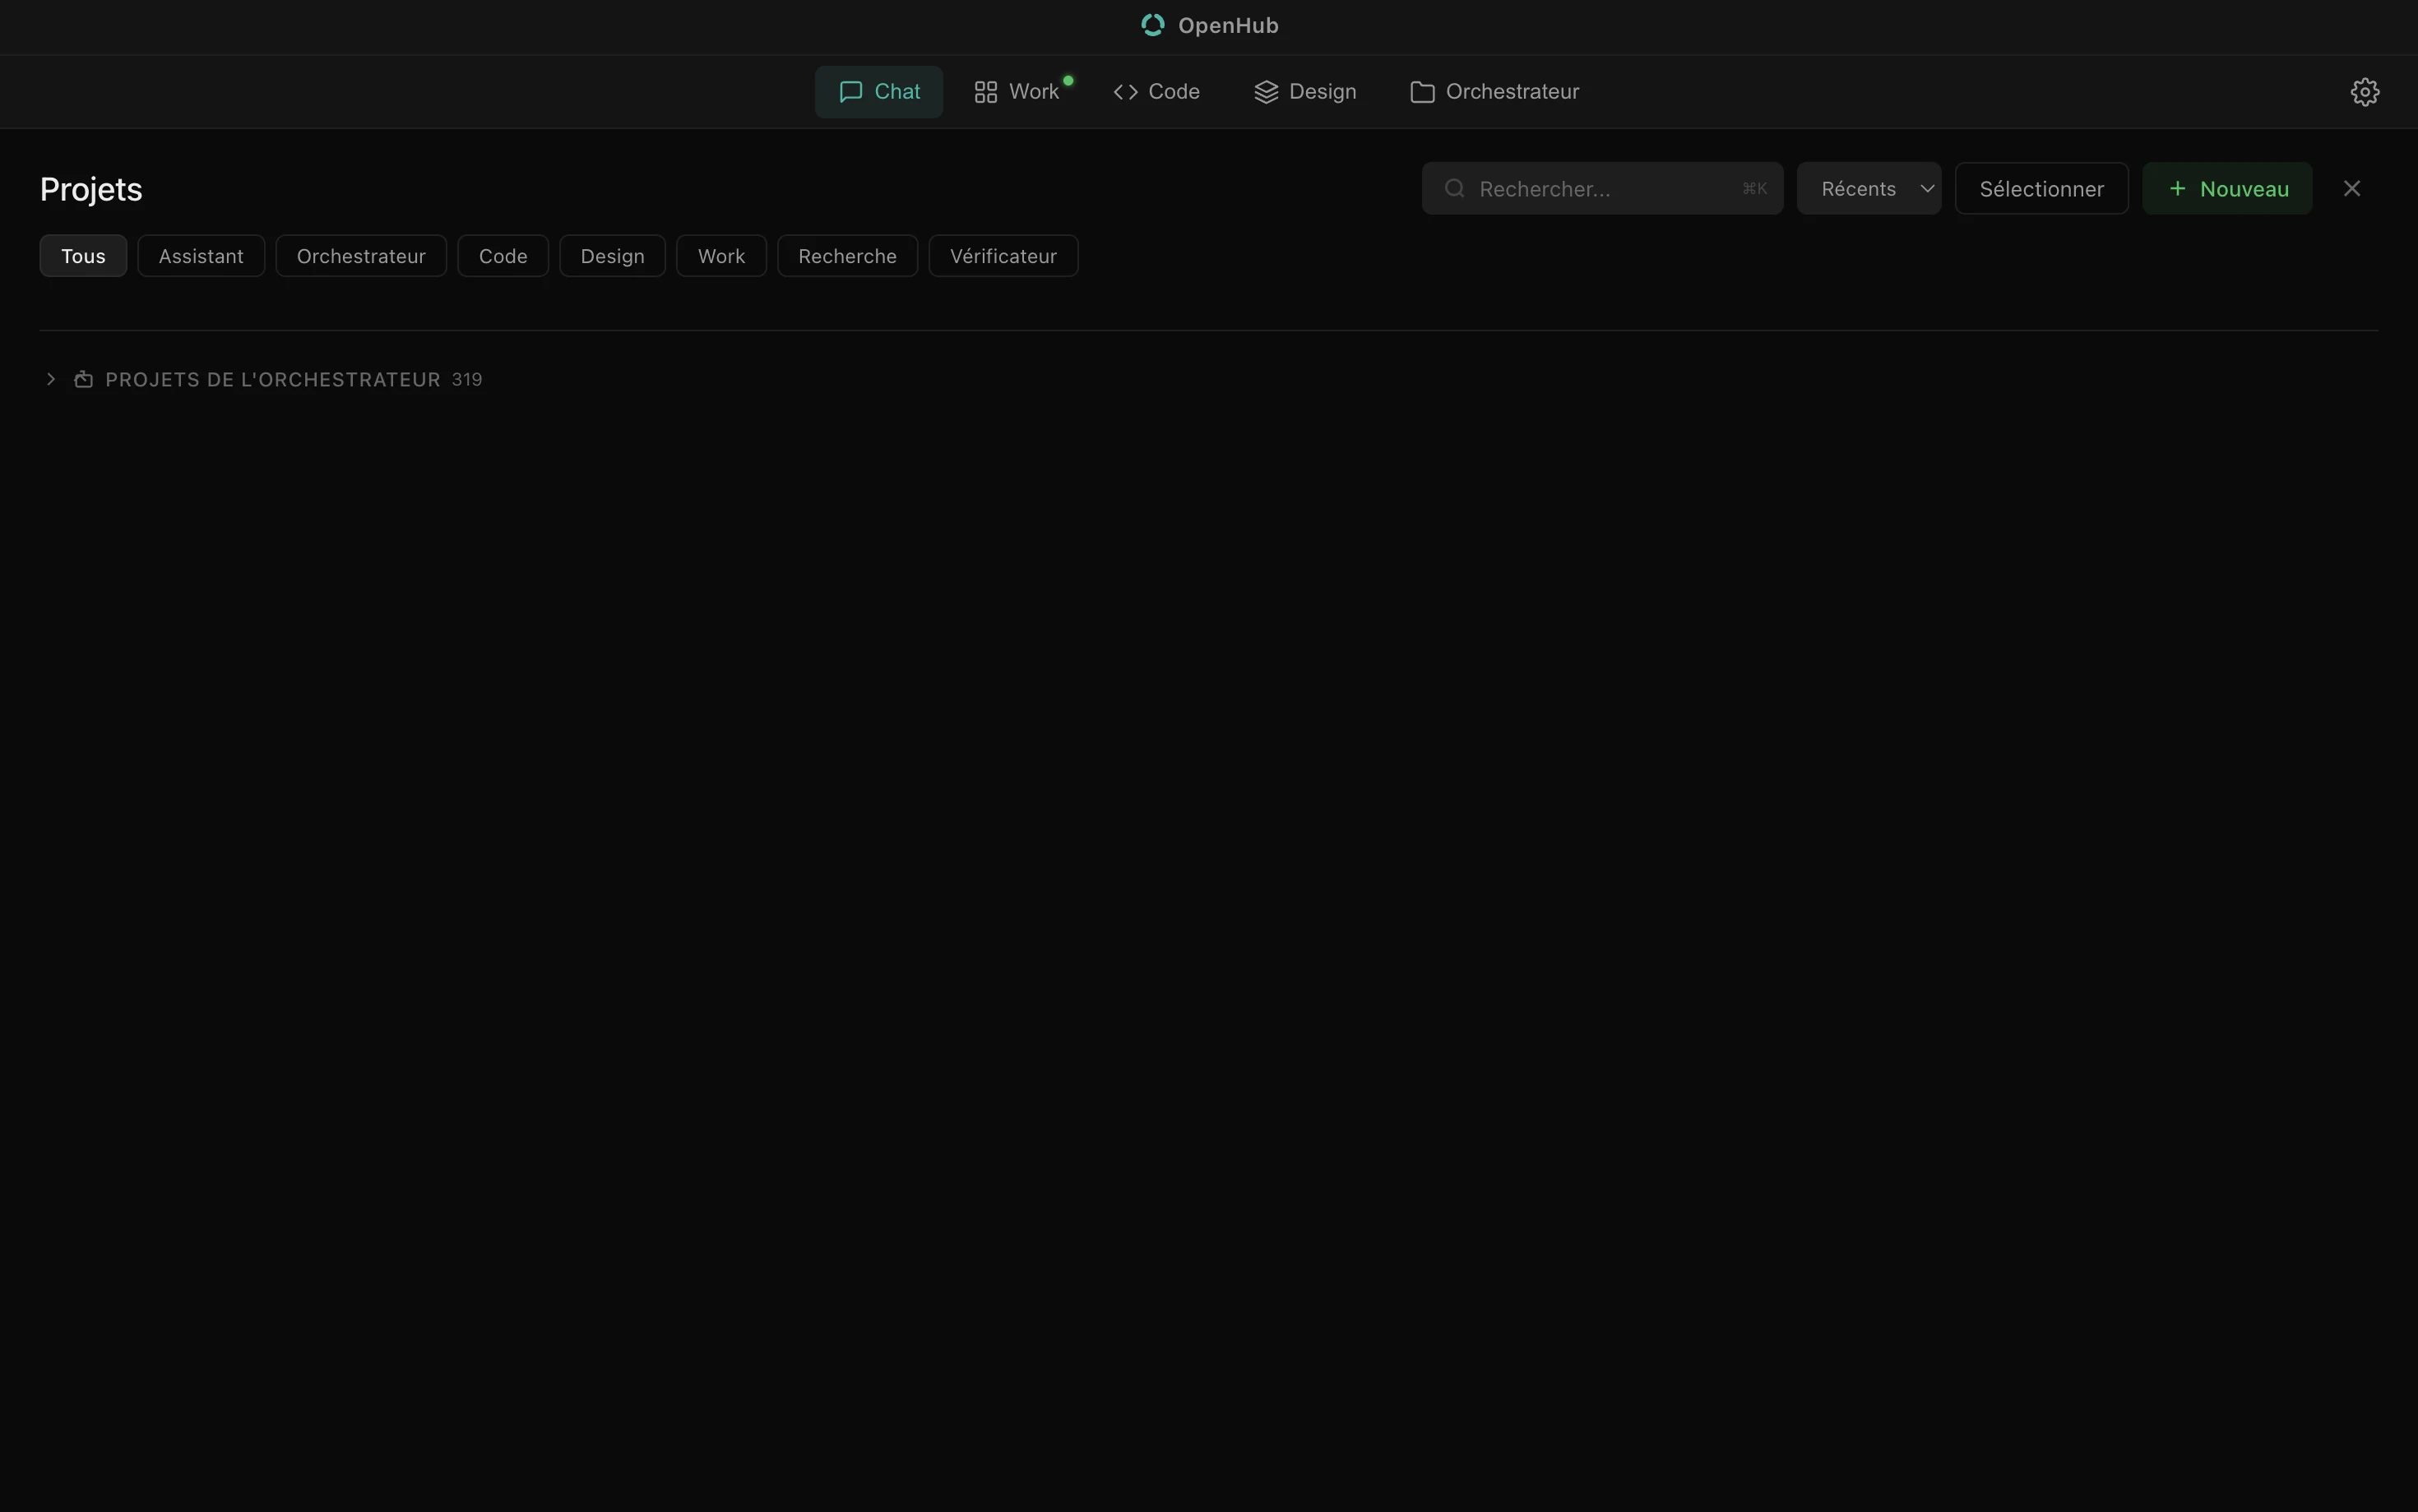Click the Projets heading text
2418x1512 pixels.
point(91,189)
